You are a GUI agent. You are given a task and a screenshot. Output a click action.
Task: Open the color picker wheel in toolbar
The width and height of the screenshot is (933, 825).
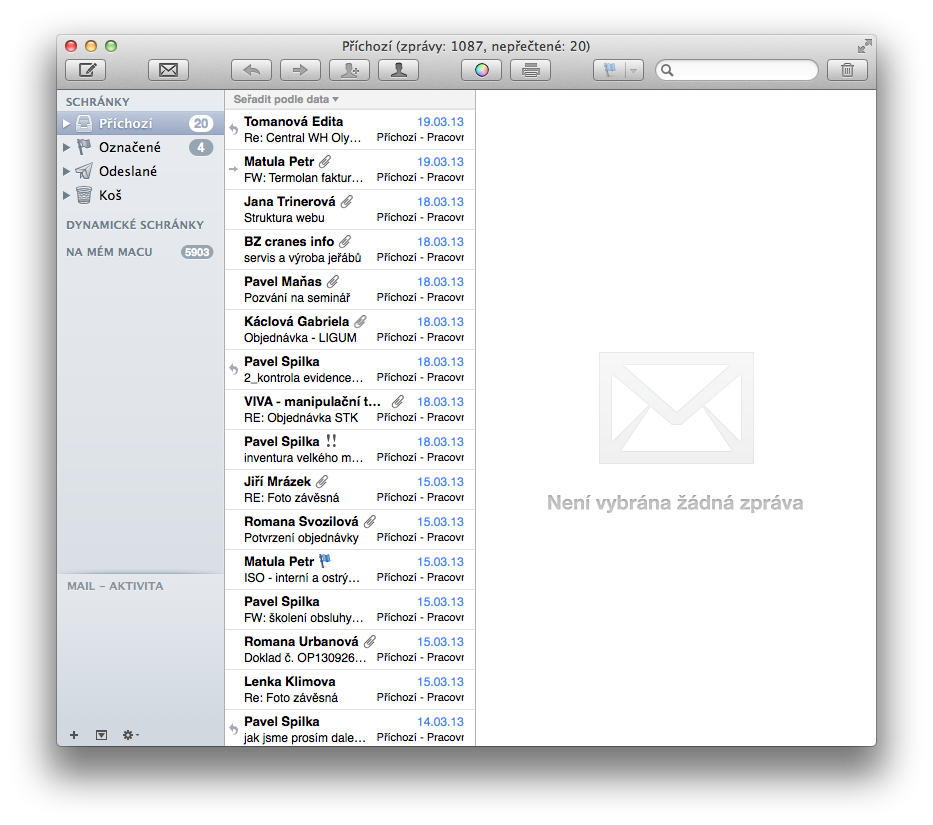click(x=482, y=70)
